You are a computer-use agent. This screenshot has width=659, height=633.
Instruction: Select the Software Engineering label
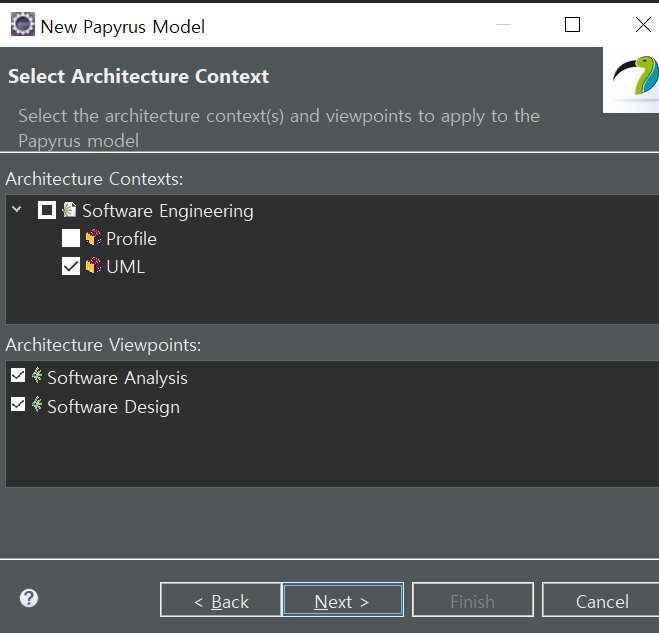(x=168, y=211)
